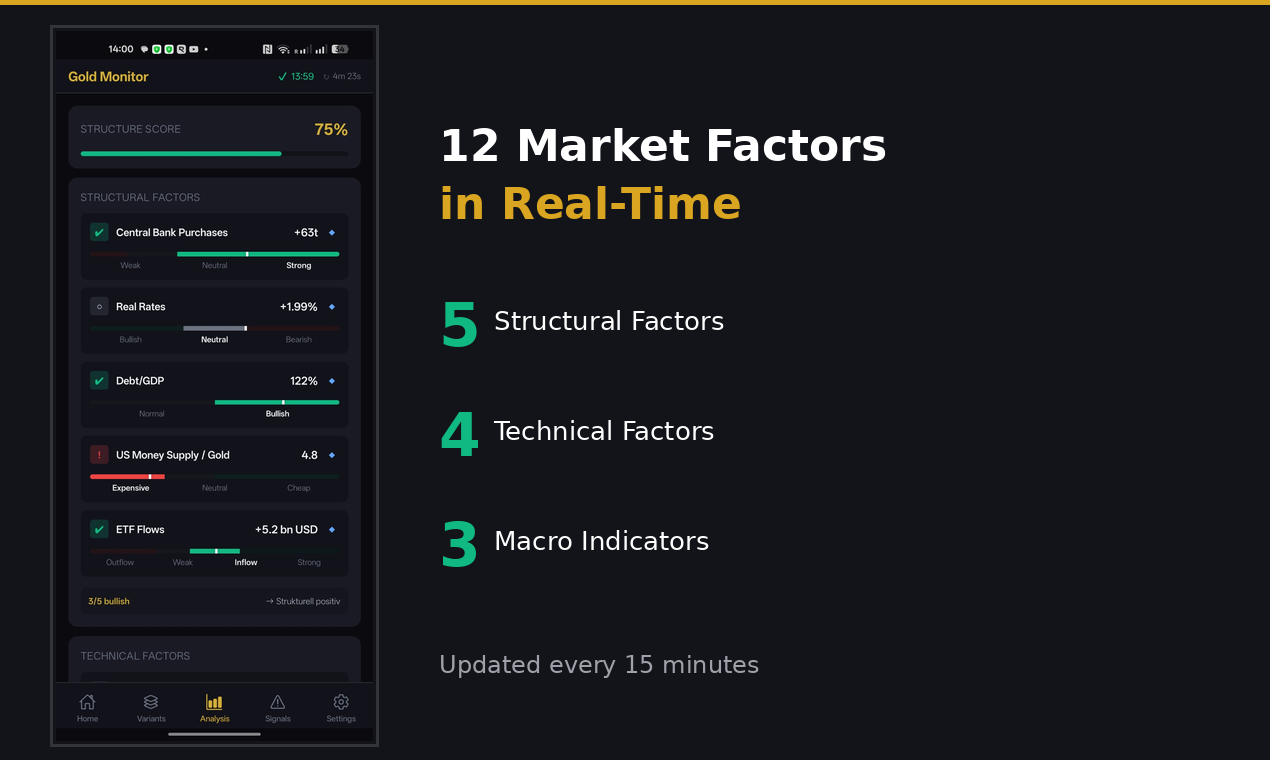The height and width of the screenshot is (760, 1270).
Task: Click the neutral circle toggle beside Real Rates
Action: (x=99, y=306)
